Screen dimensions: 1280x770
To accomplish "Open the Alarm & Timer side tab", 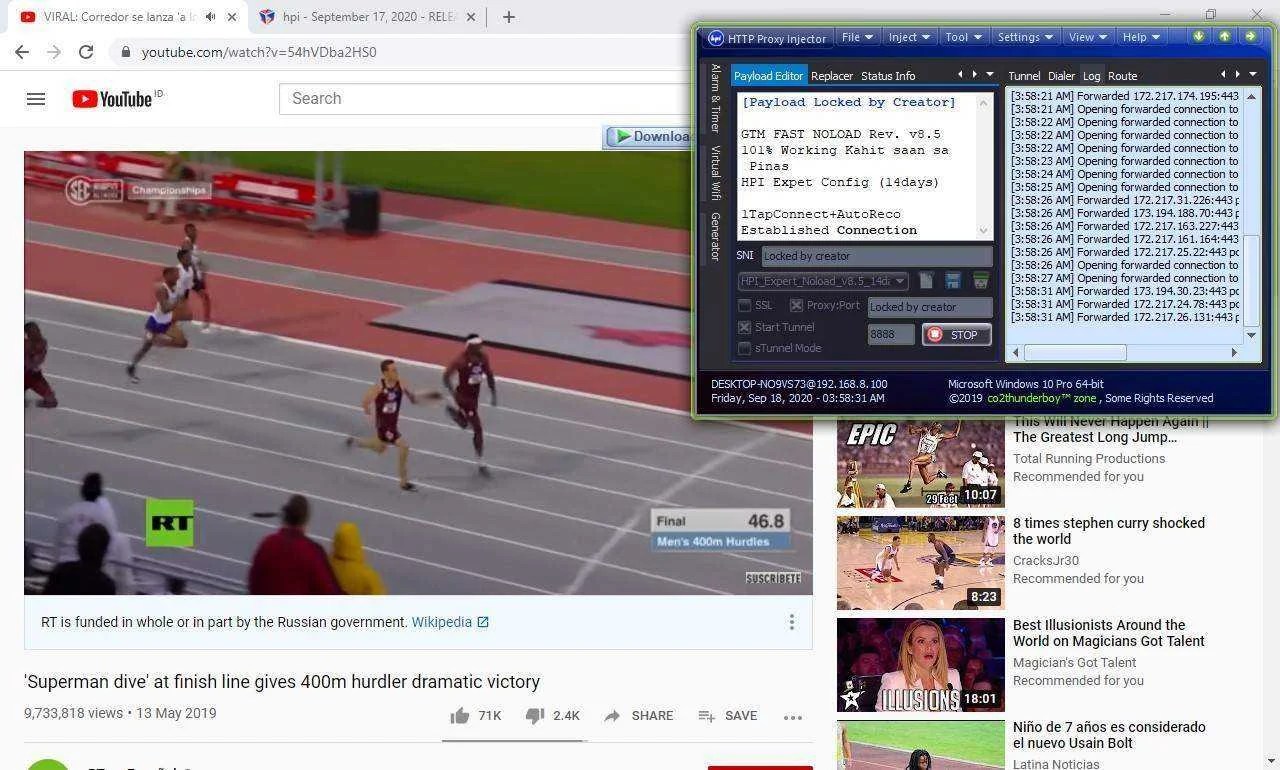I will [715, 98].
